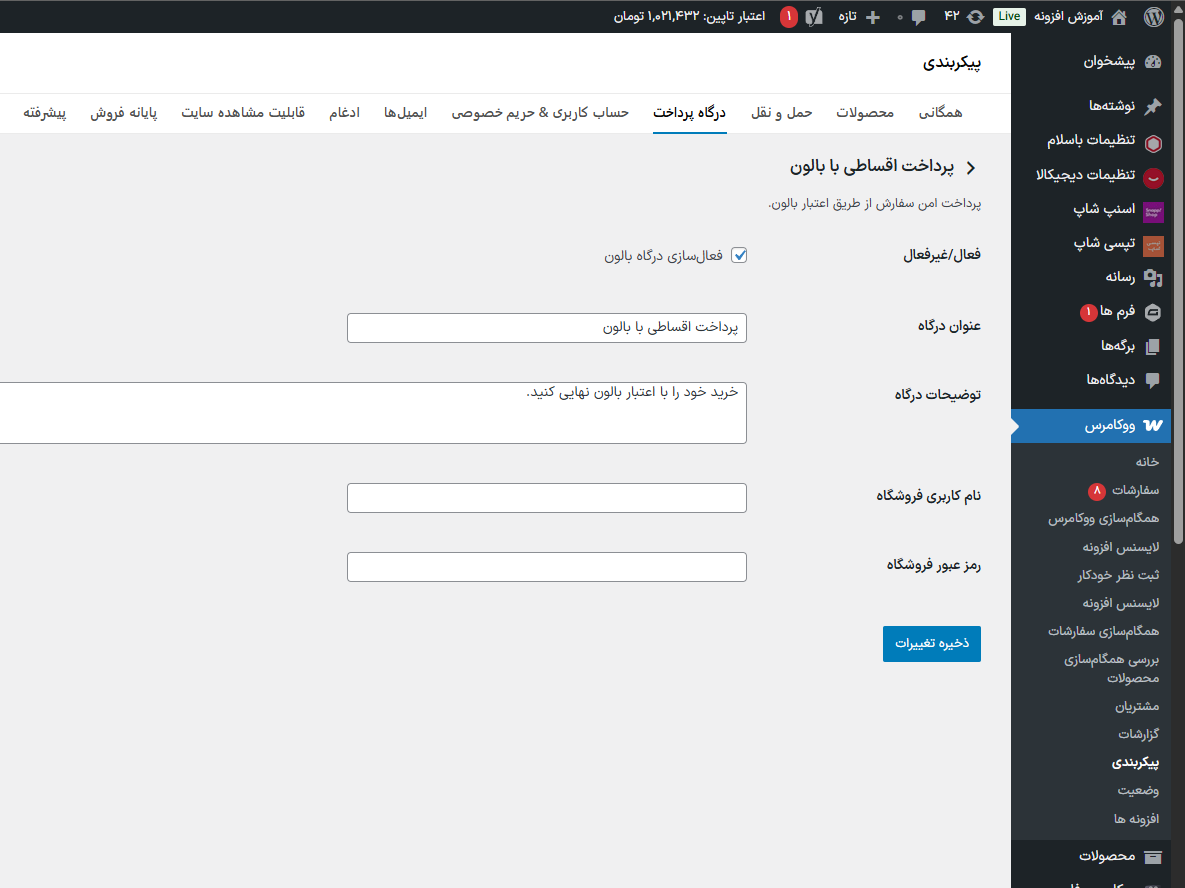Screen dimensions: 1185x888
Task: Open the comments bubble icon in admin bar
Action: coord(918,16)
